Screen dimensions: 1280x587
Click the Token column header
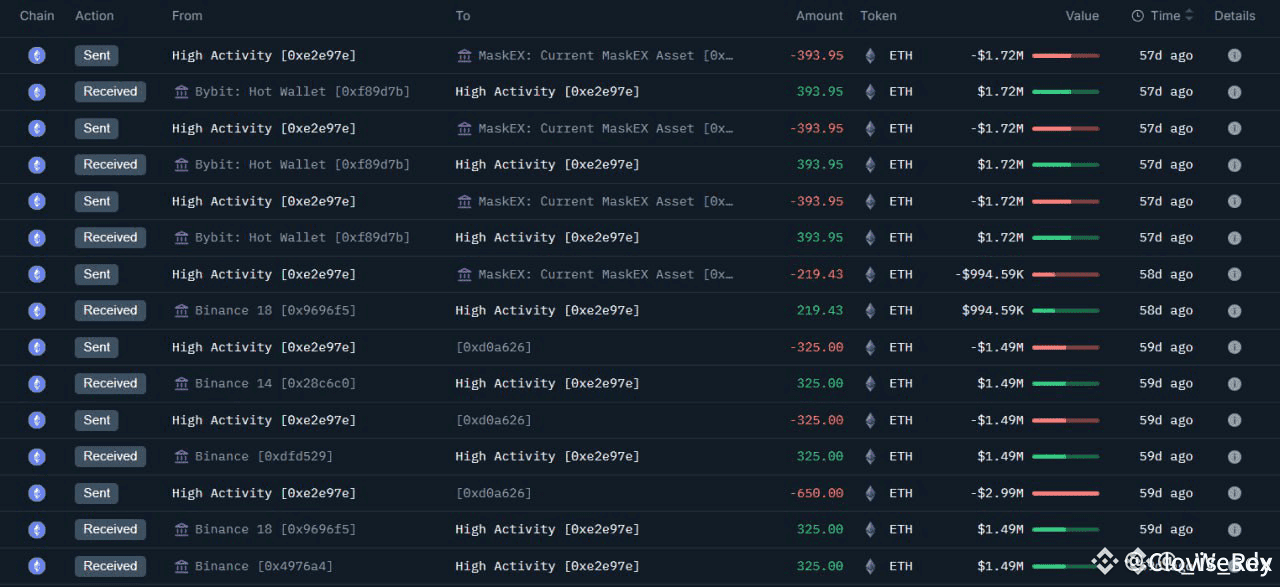tap(879, 15)
